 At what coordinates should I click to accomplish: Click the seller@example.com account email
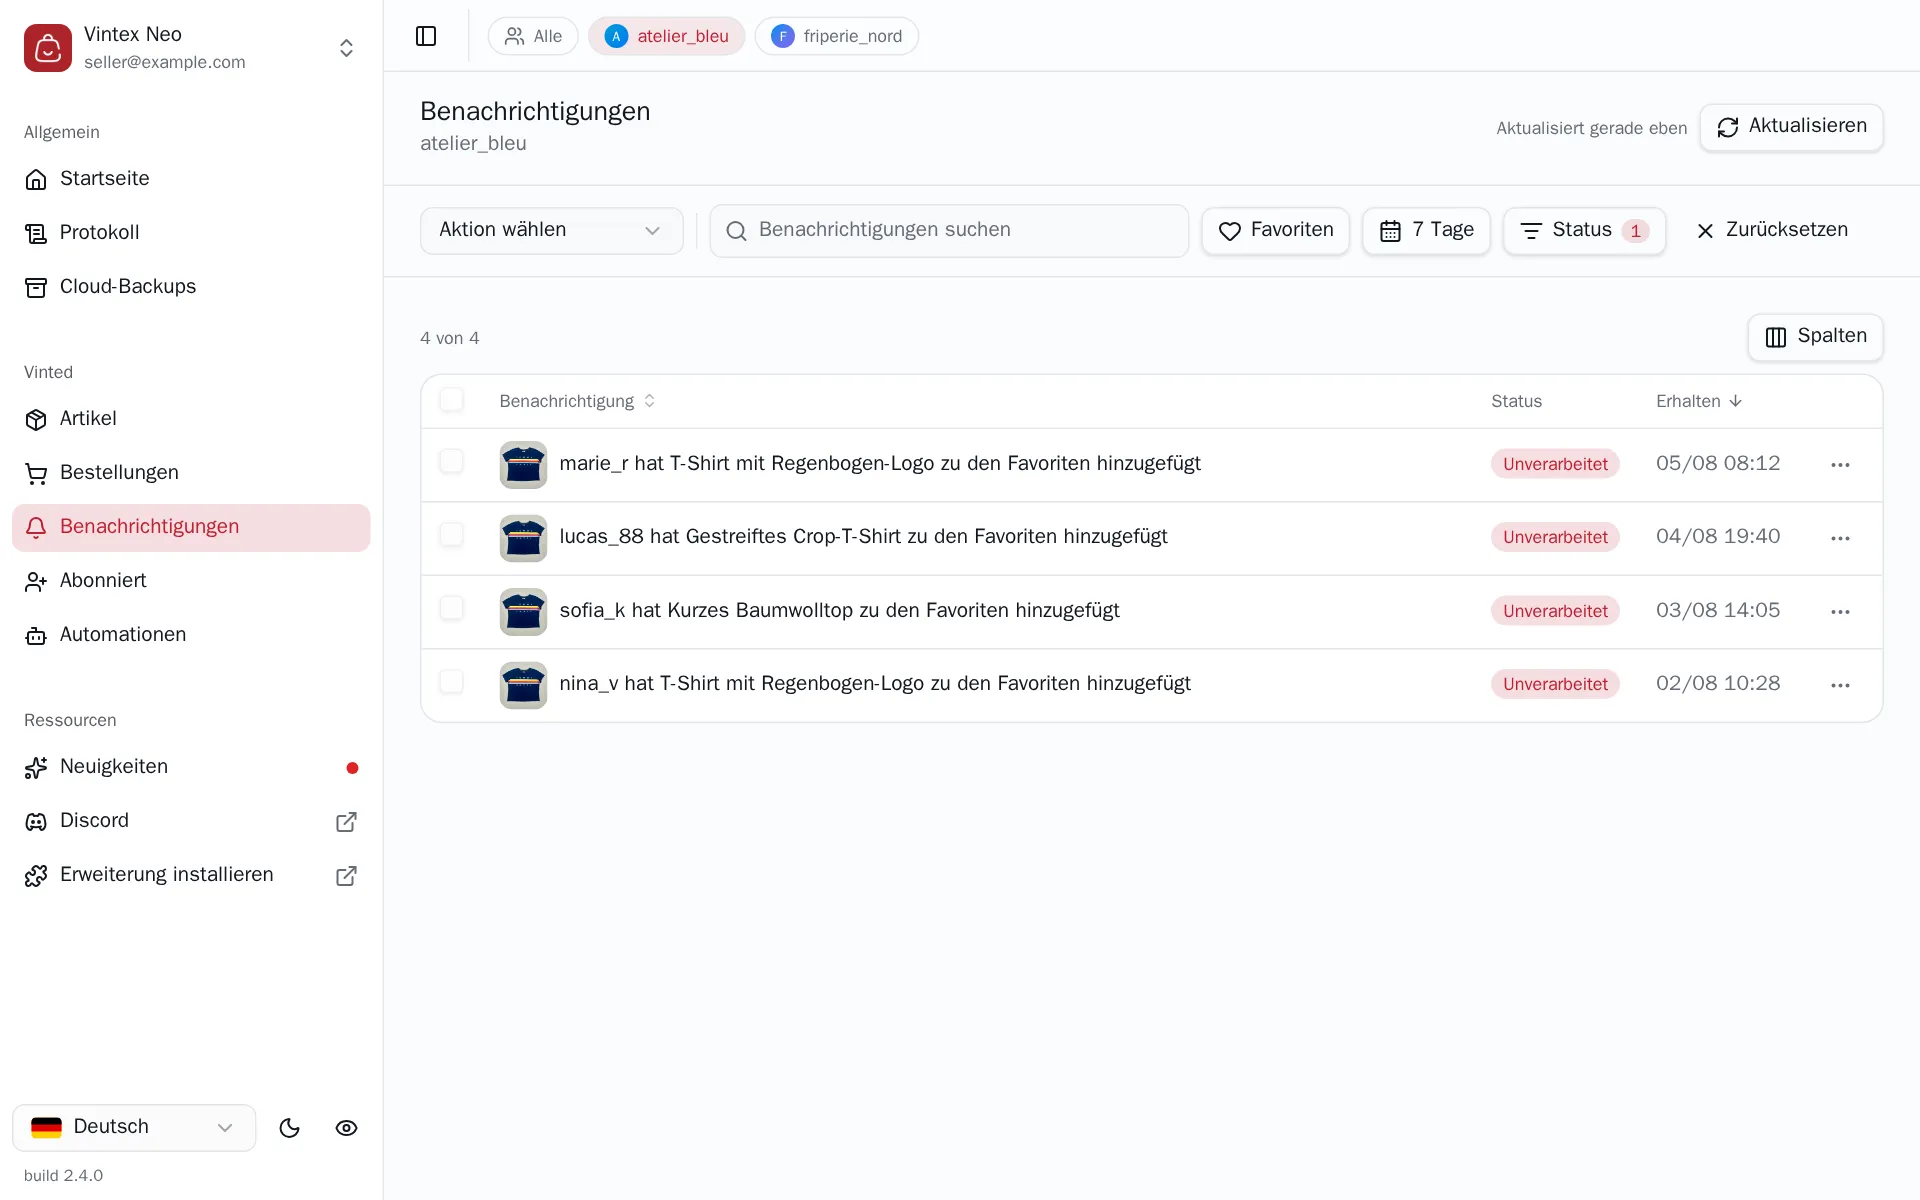(x=165, y=62)
